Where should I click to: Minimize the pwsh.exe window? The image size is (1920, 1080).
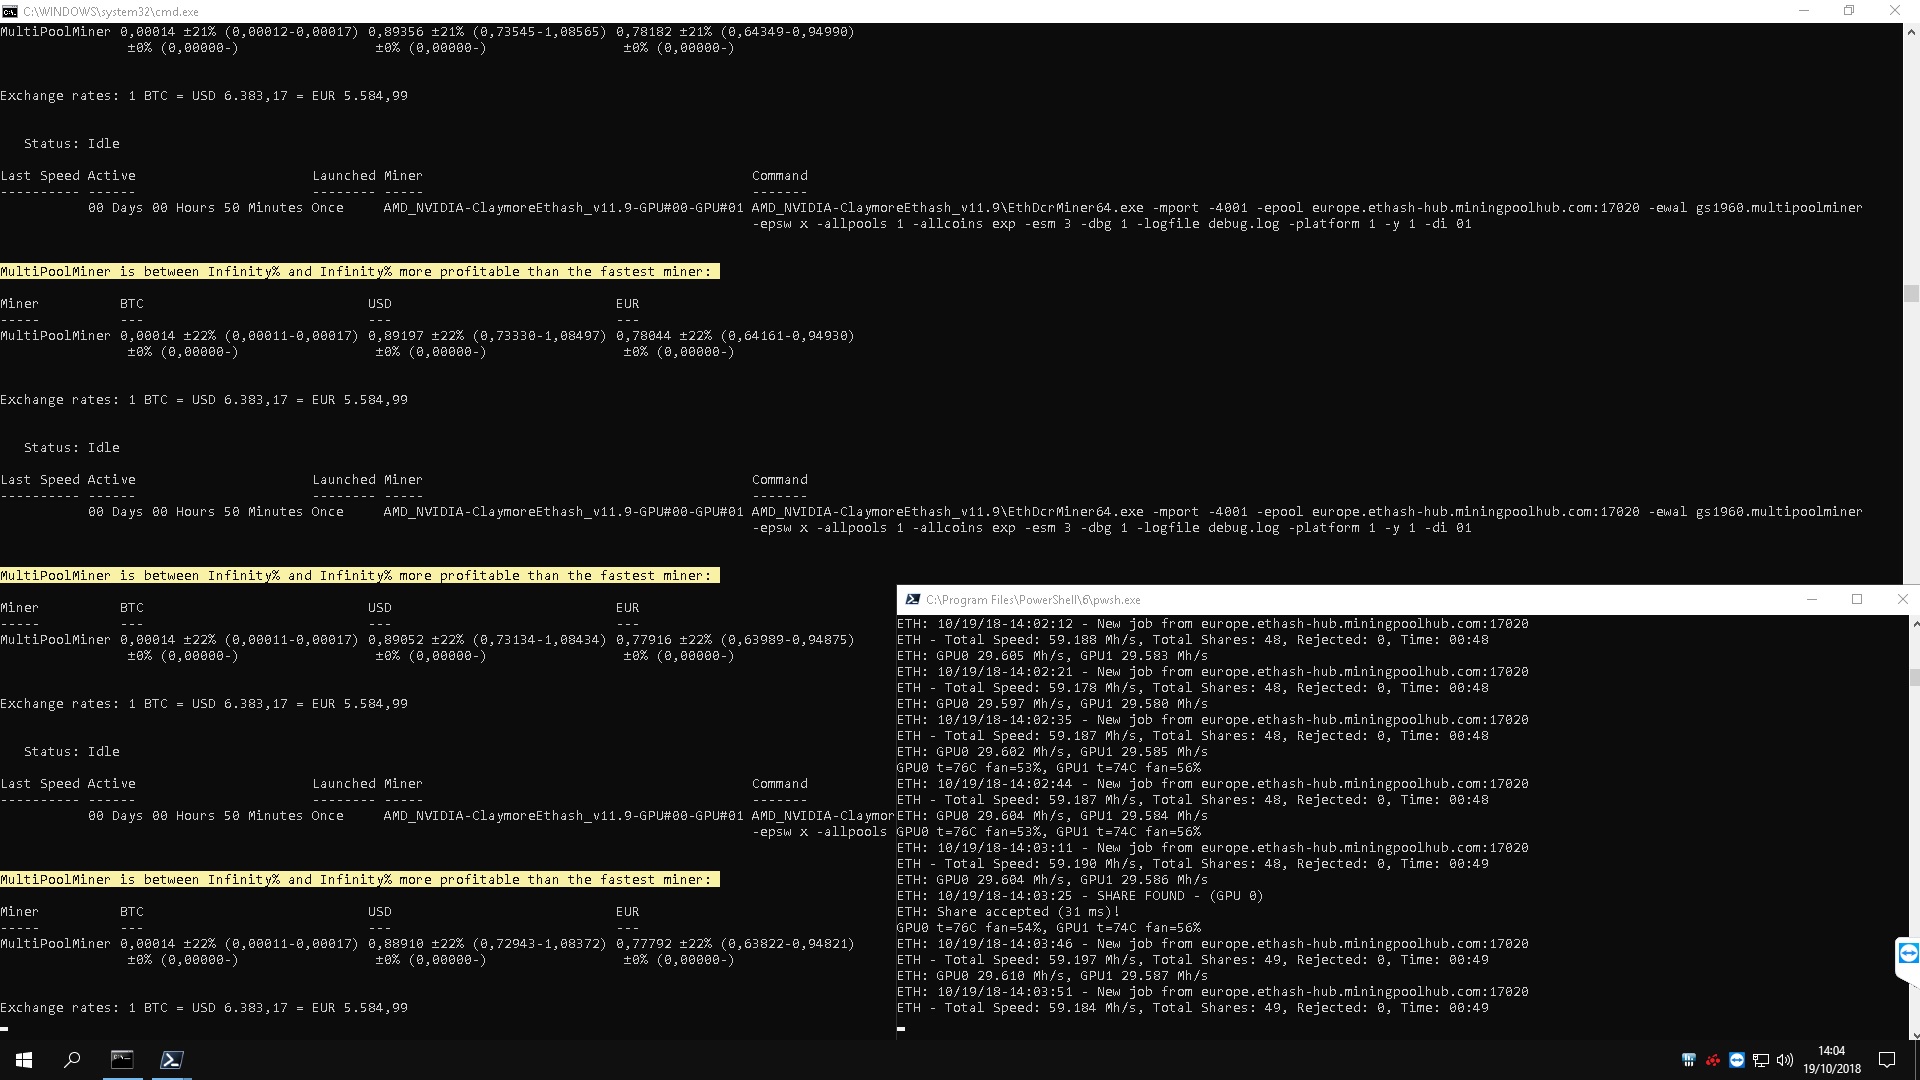click(x=1812, y=600)
